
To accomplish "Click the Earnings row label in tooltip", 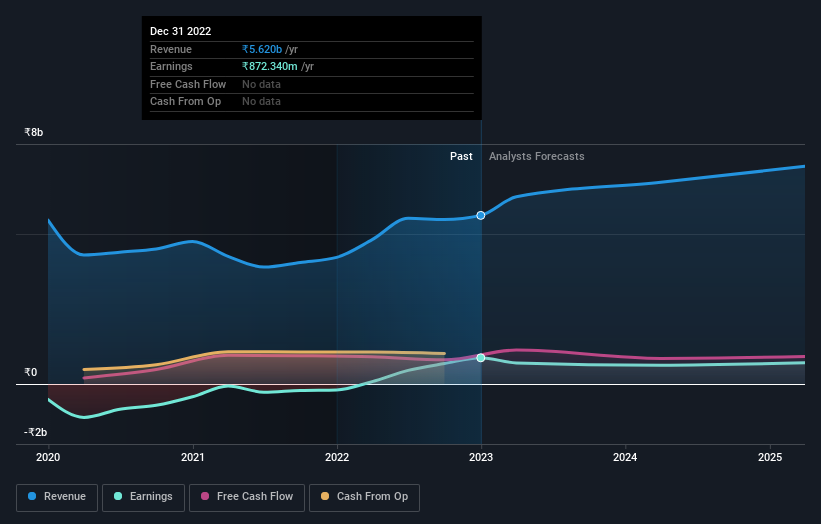I will coord(171,66).
